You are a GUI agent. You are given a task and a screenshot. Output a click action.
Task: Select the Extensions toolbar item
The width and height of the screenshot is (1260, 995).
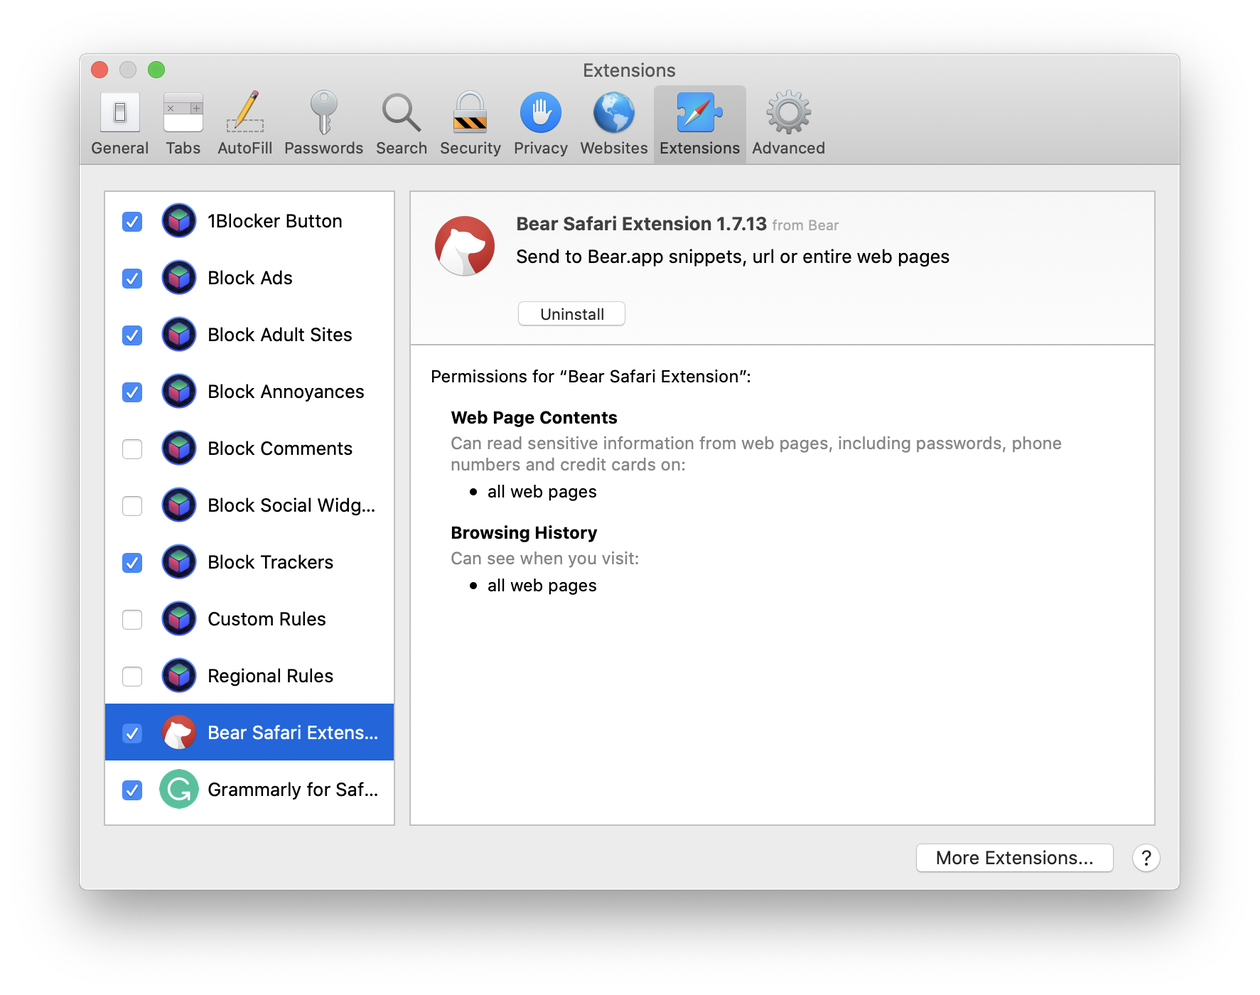(x=699, y=124)
